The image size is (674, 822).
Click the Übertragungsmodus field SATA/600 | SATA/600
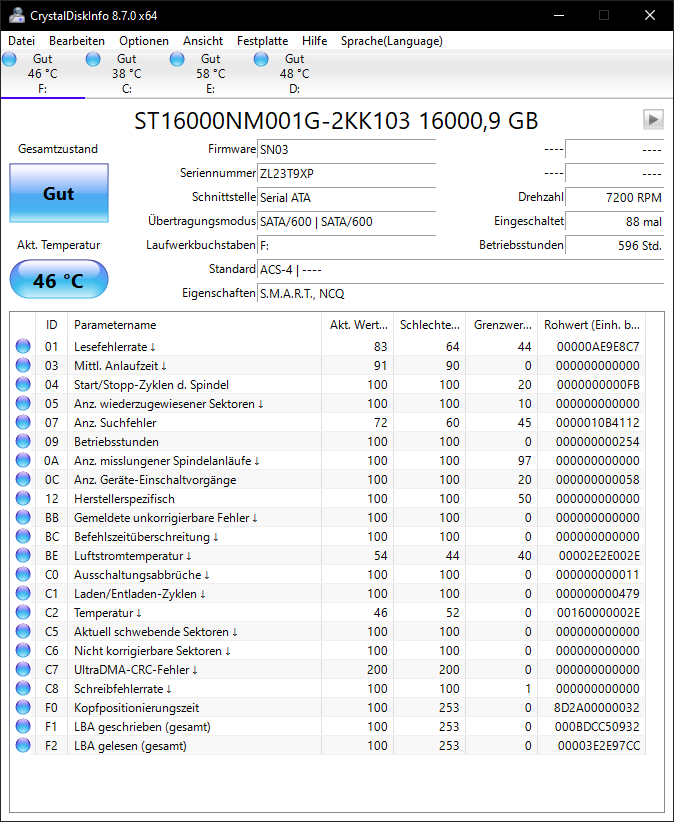pos(346,222)
